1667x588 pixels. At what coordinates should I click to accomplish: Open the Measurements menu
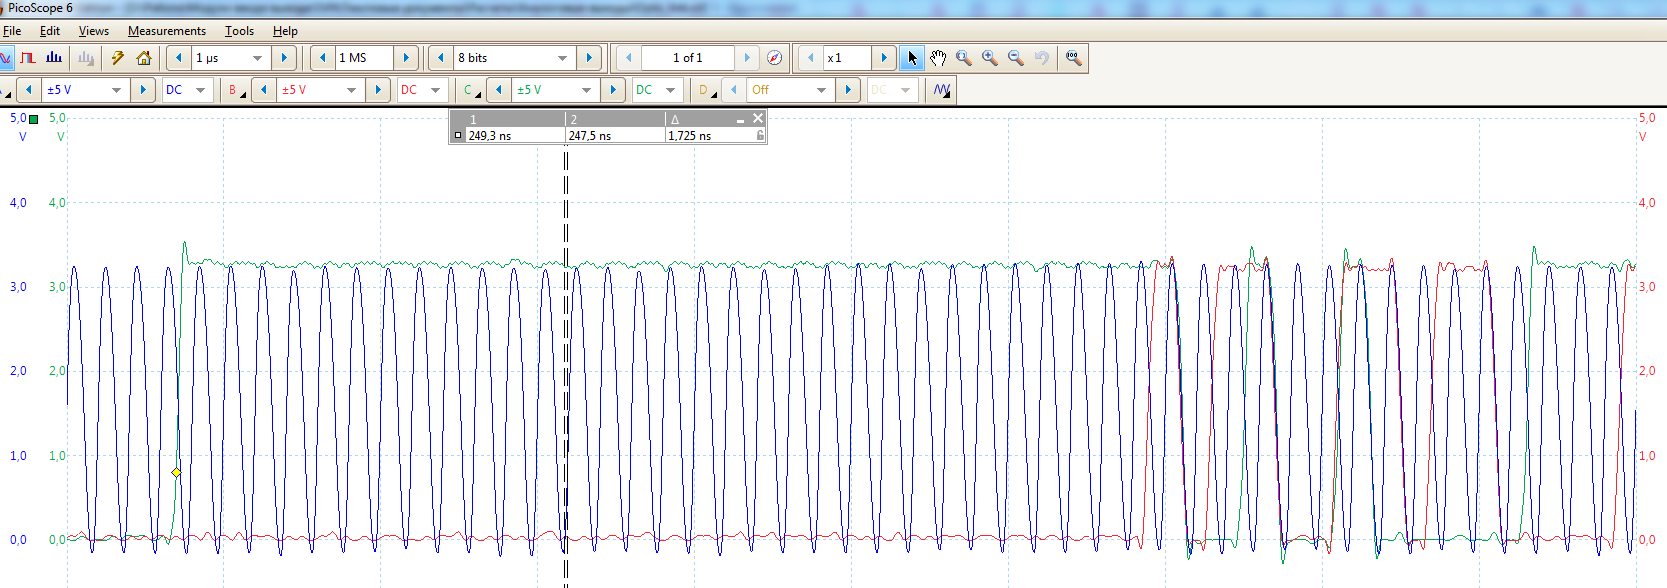(167, 31)
